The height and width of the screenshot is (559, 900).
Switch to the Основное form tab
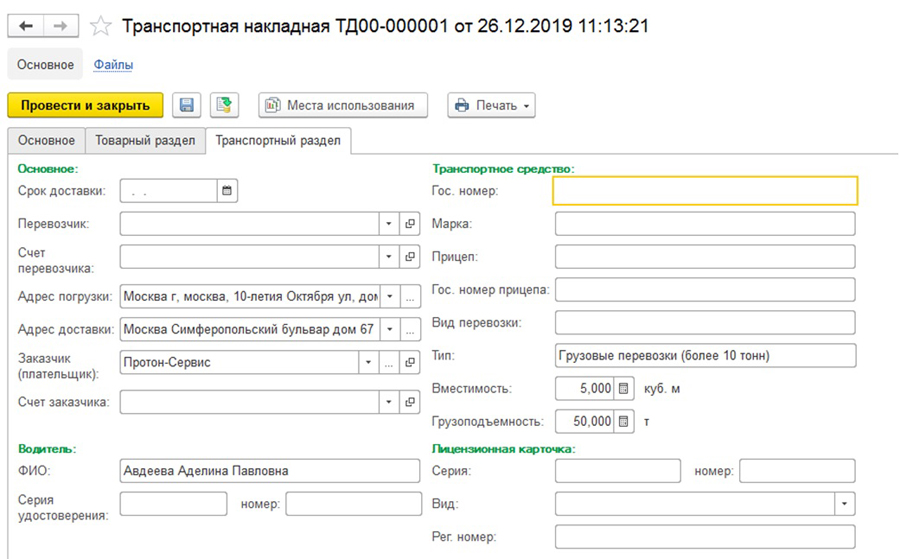point(46,141)
